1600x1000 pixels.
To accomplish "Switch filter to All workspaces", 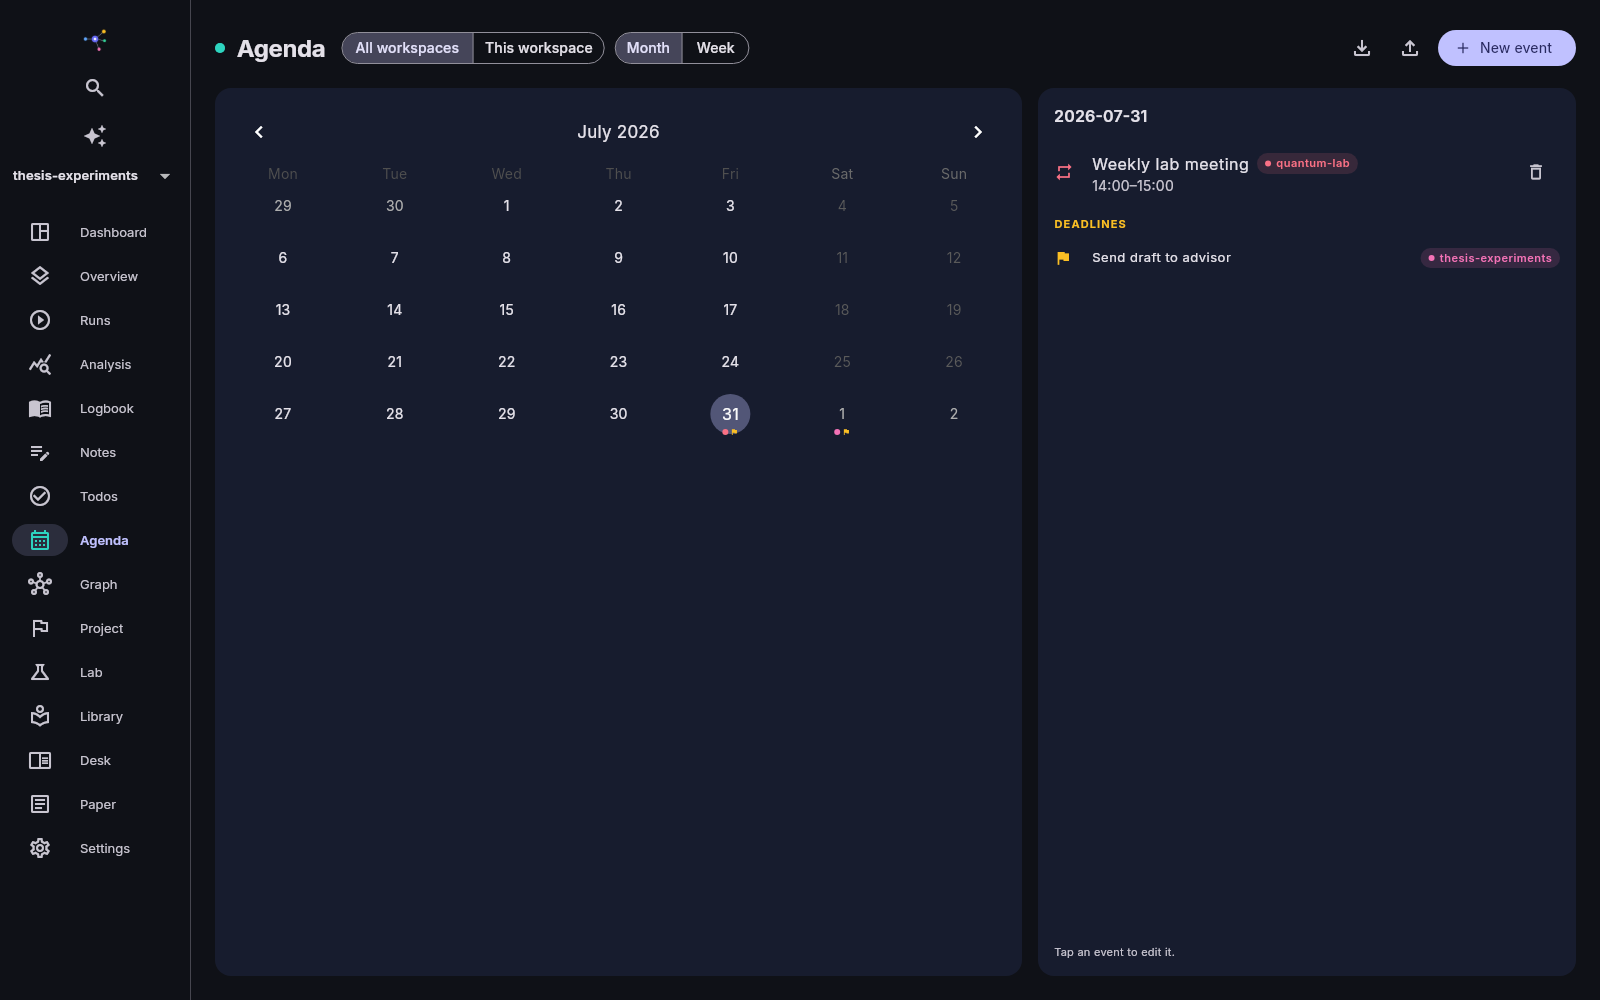I will coord(407,48).
